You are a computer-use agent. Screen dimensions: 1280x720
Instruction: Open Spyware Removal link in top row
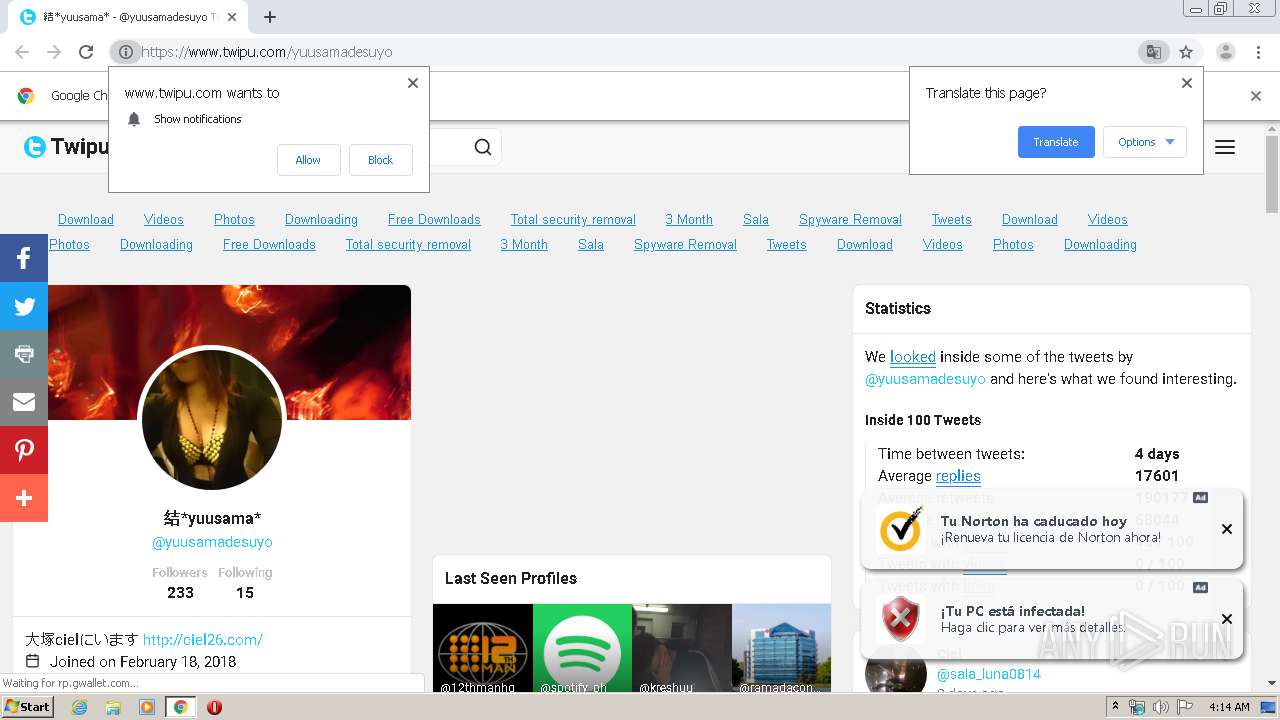(850, 220)
